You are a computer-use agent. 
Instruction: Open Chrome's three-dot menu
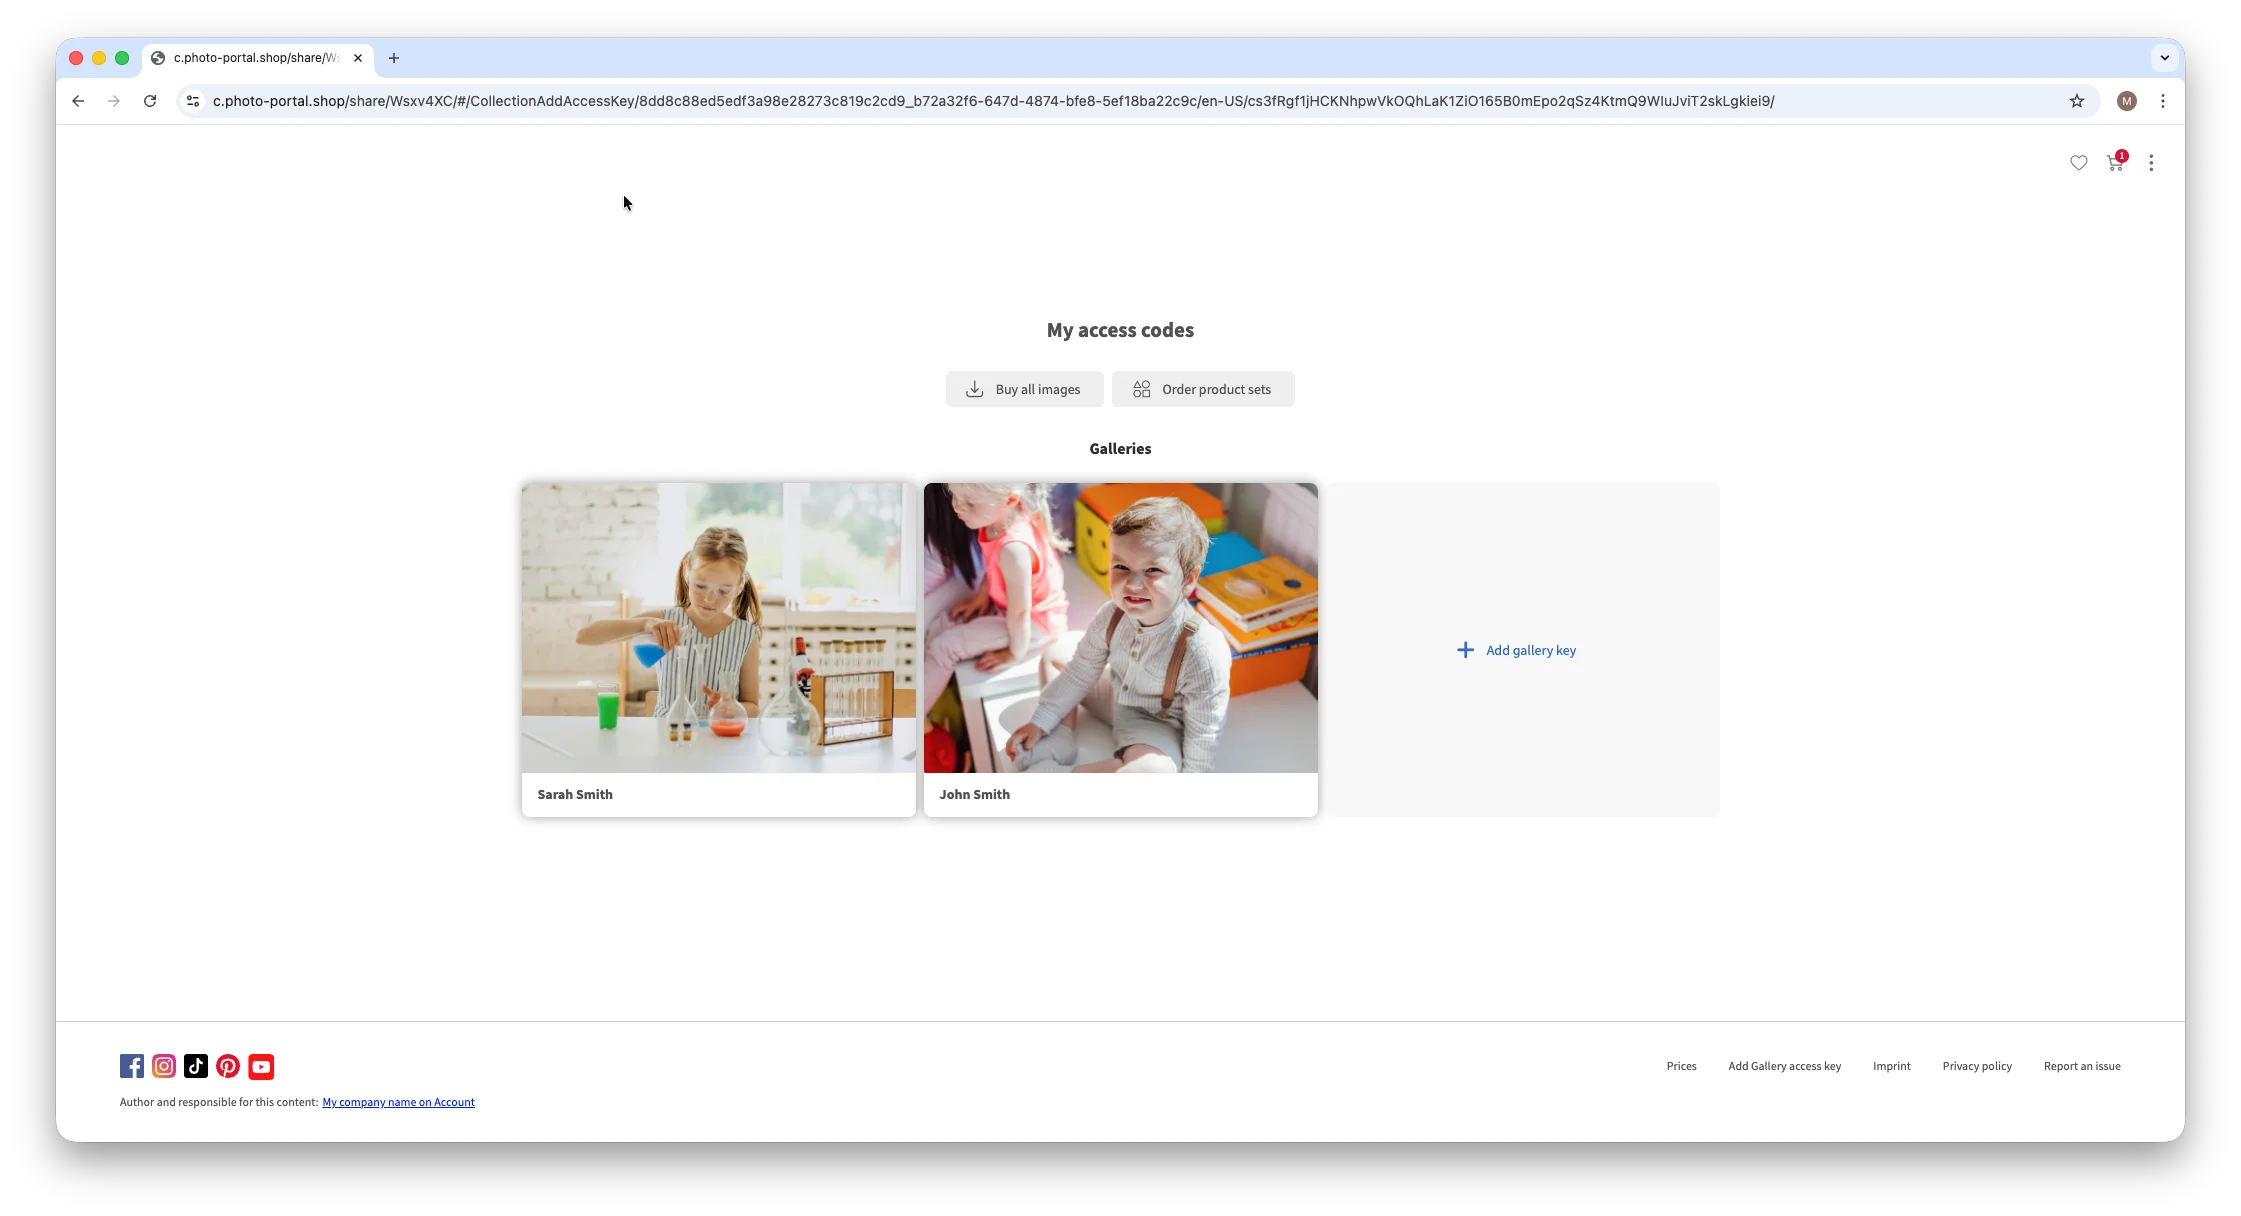(2163, 101)
